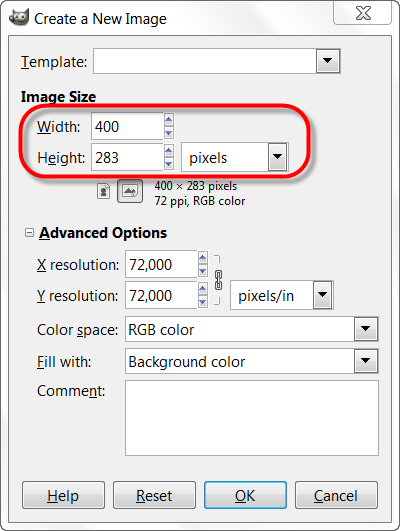Open the pixels unit dropdown
The height and width of the screenshot is (531, 400).
point(278,157)
